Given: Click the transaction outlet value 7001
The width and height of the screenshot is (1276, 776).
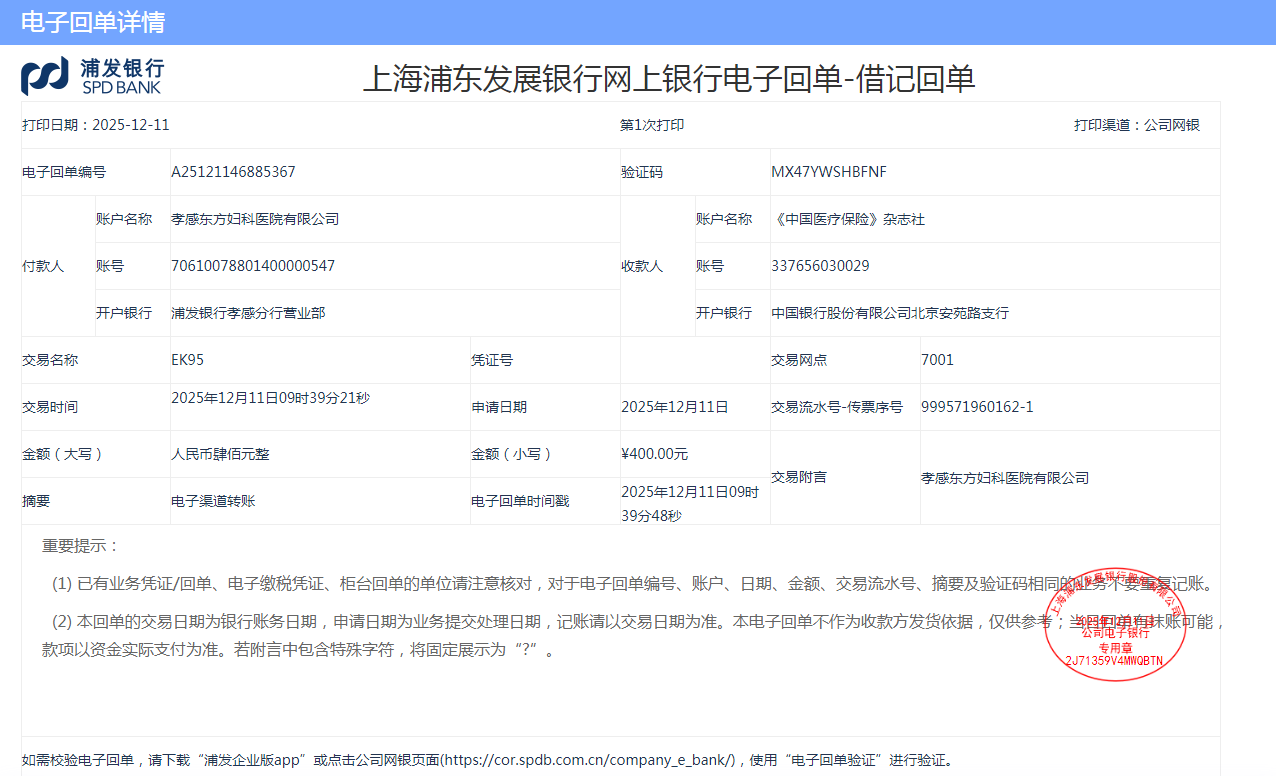Looking at the screenshot, I should (937, 360).
